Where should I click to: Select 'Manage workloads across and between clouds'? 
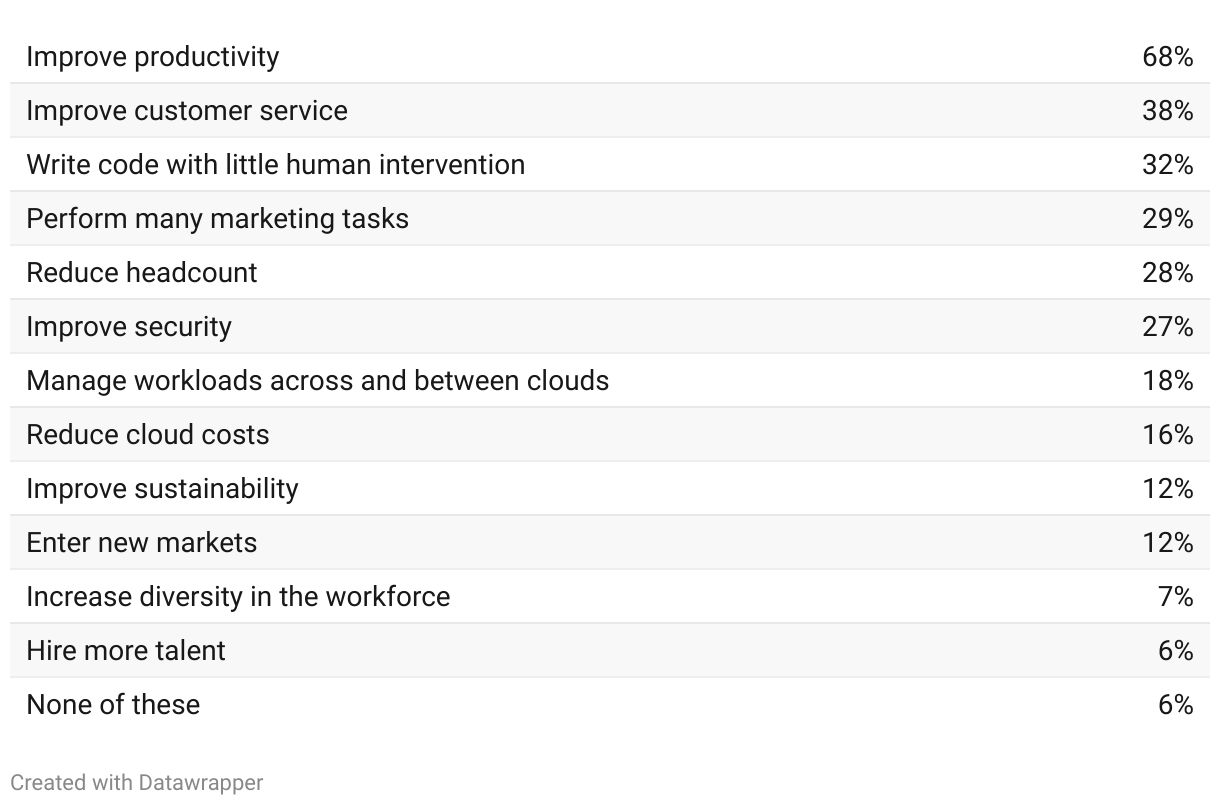[317, 381]
